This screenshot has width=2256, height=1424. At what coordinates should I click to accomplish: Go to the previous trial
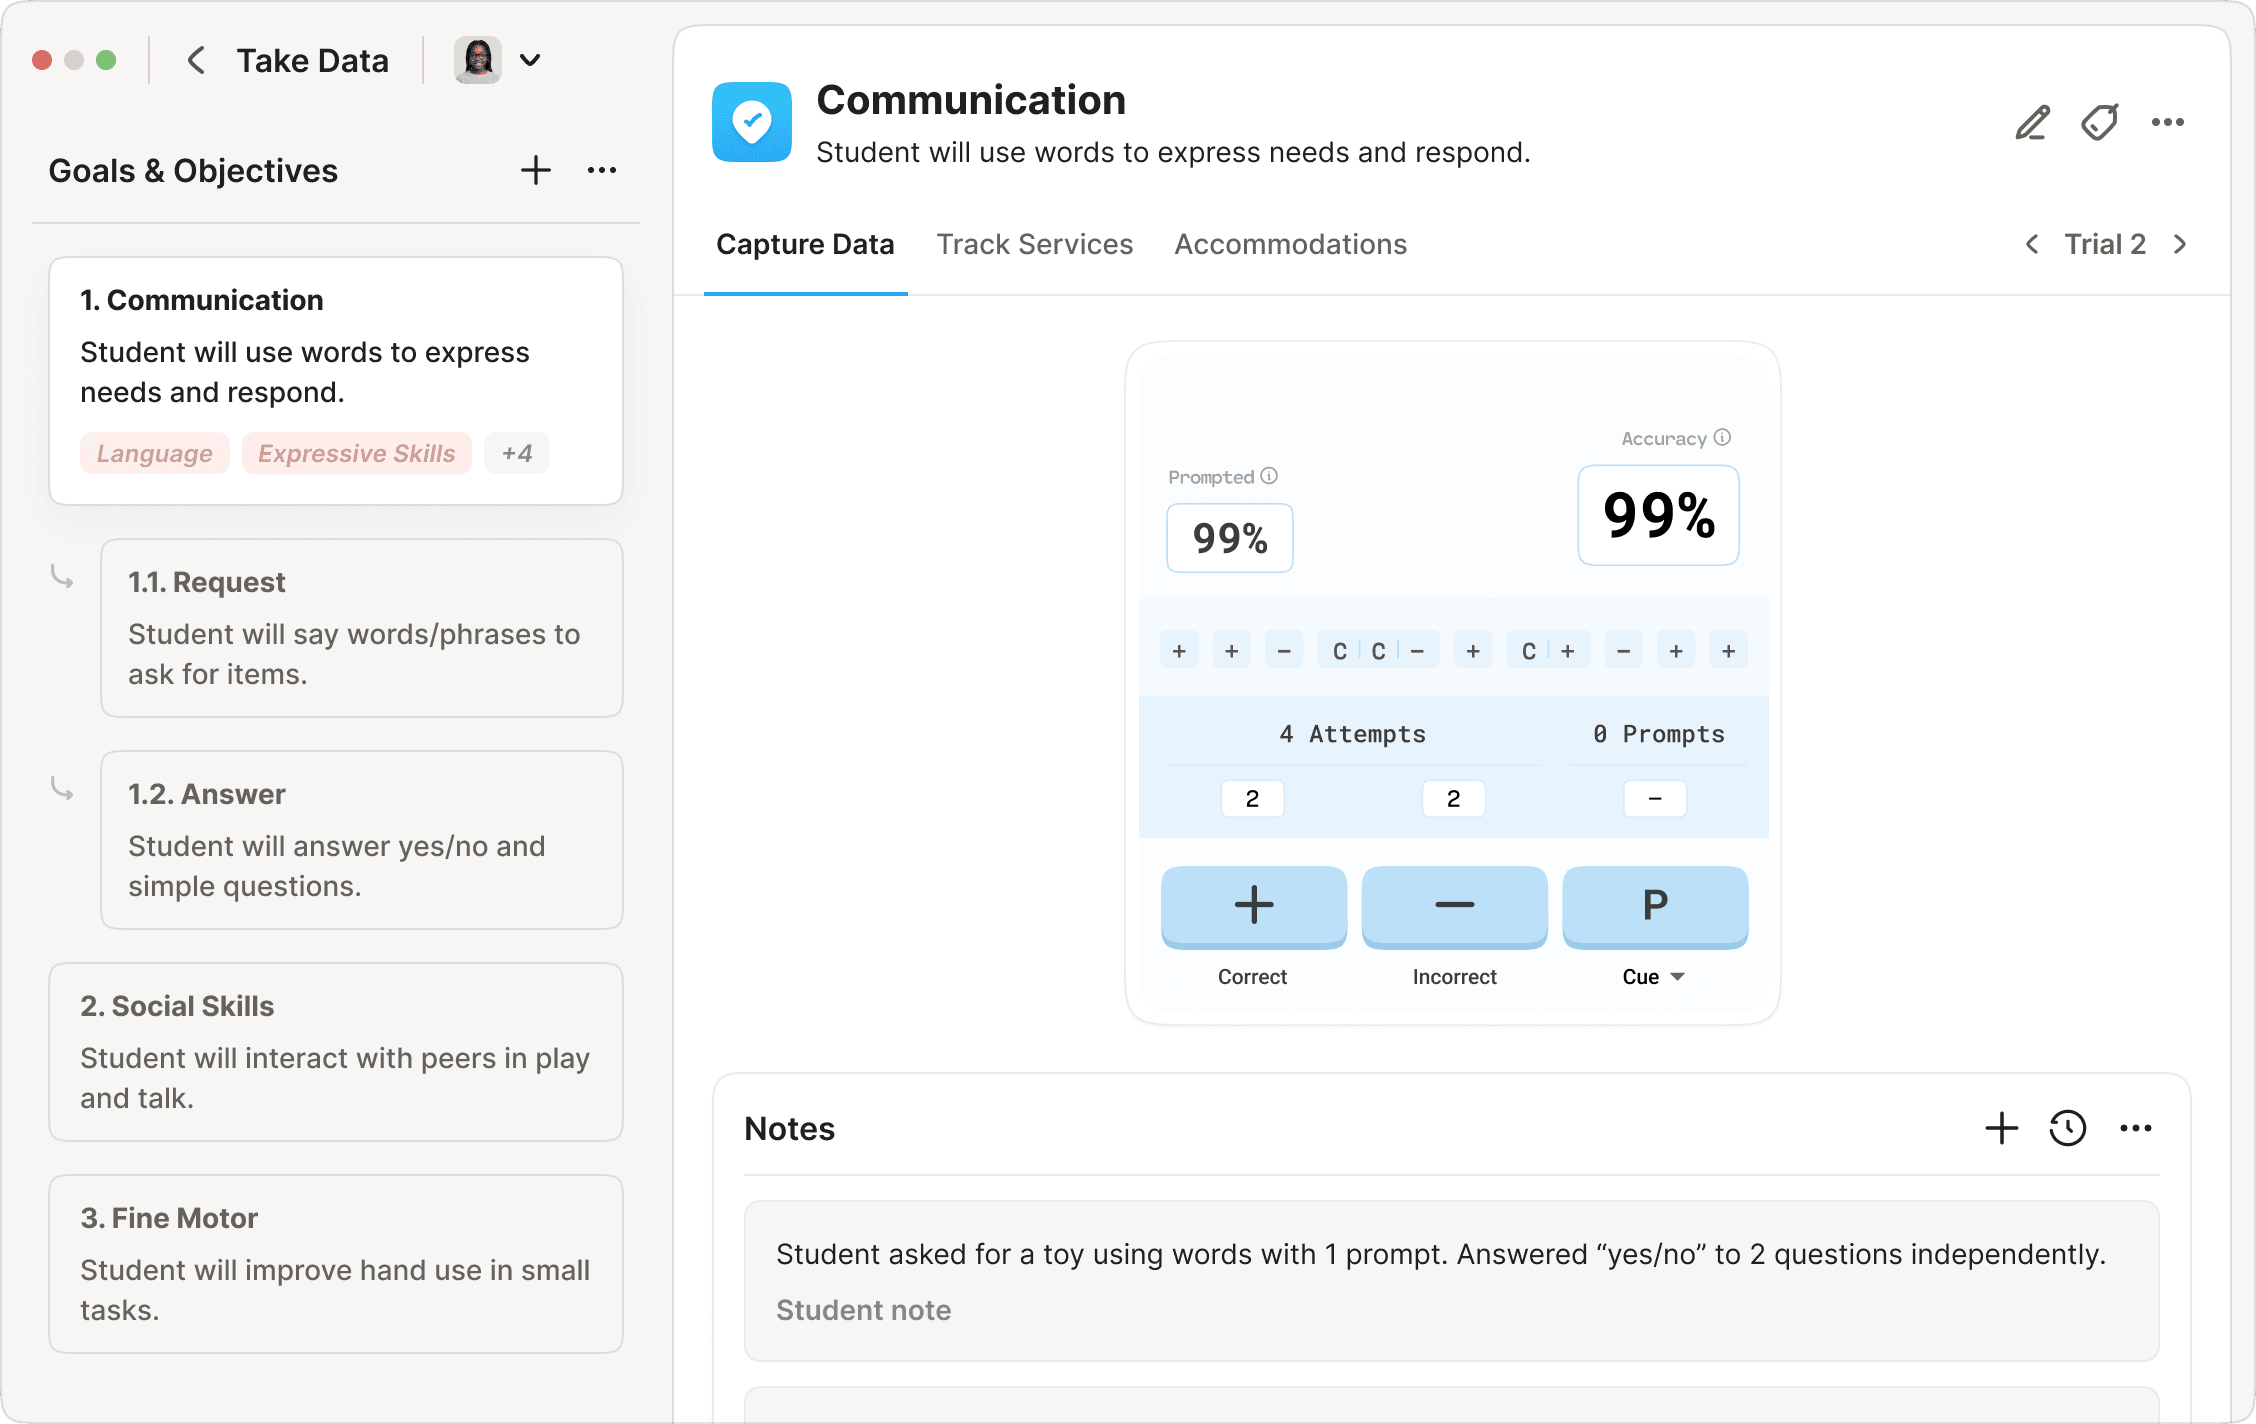[2032, 244]
